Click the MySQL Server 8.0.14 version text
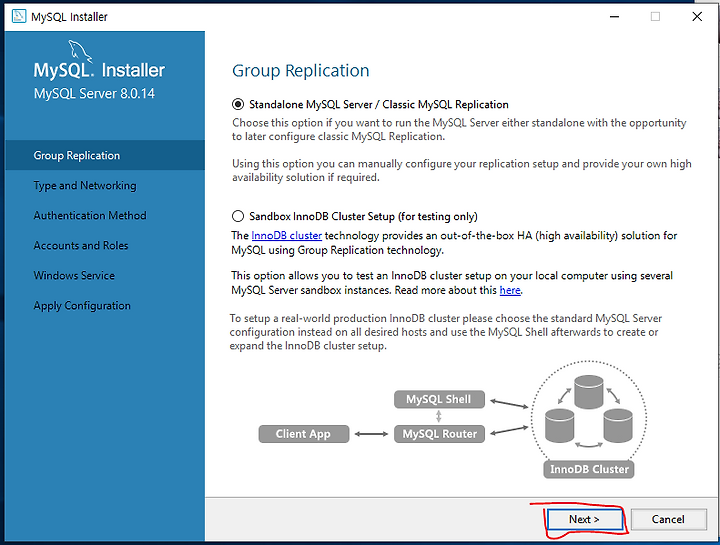The image size is (720, 545). pos(94,94)
